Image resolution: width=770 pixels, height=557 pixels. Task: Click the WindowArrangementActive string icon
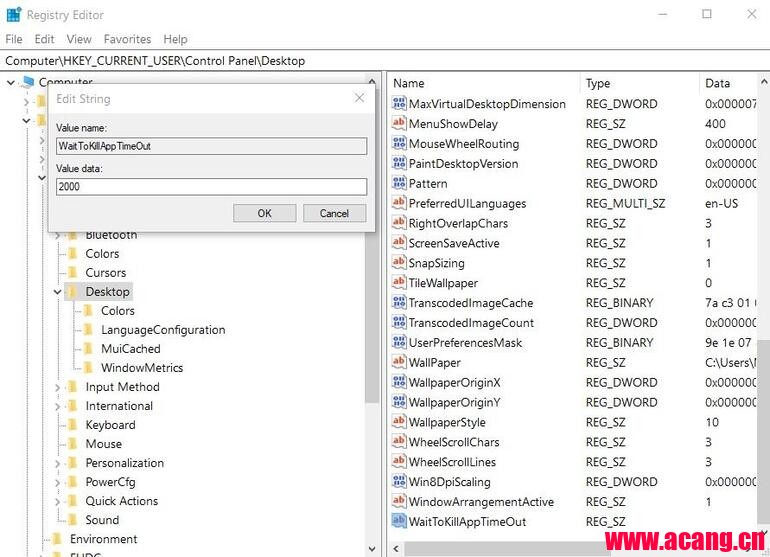click(399, 501)
